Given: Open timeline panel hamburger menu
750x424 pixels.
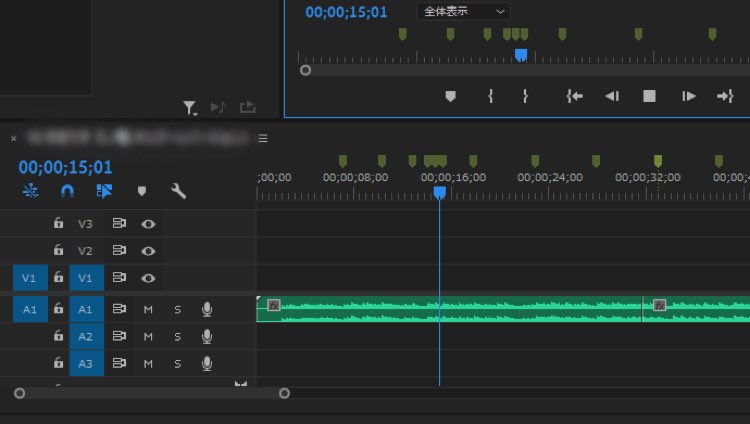Looking at the screenshot, I should tap(263, 138).
